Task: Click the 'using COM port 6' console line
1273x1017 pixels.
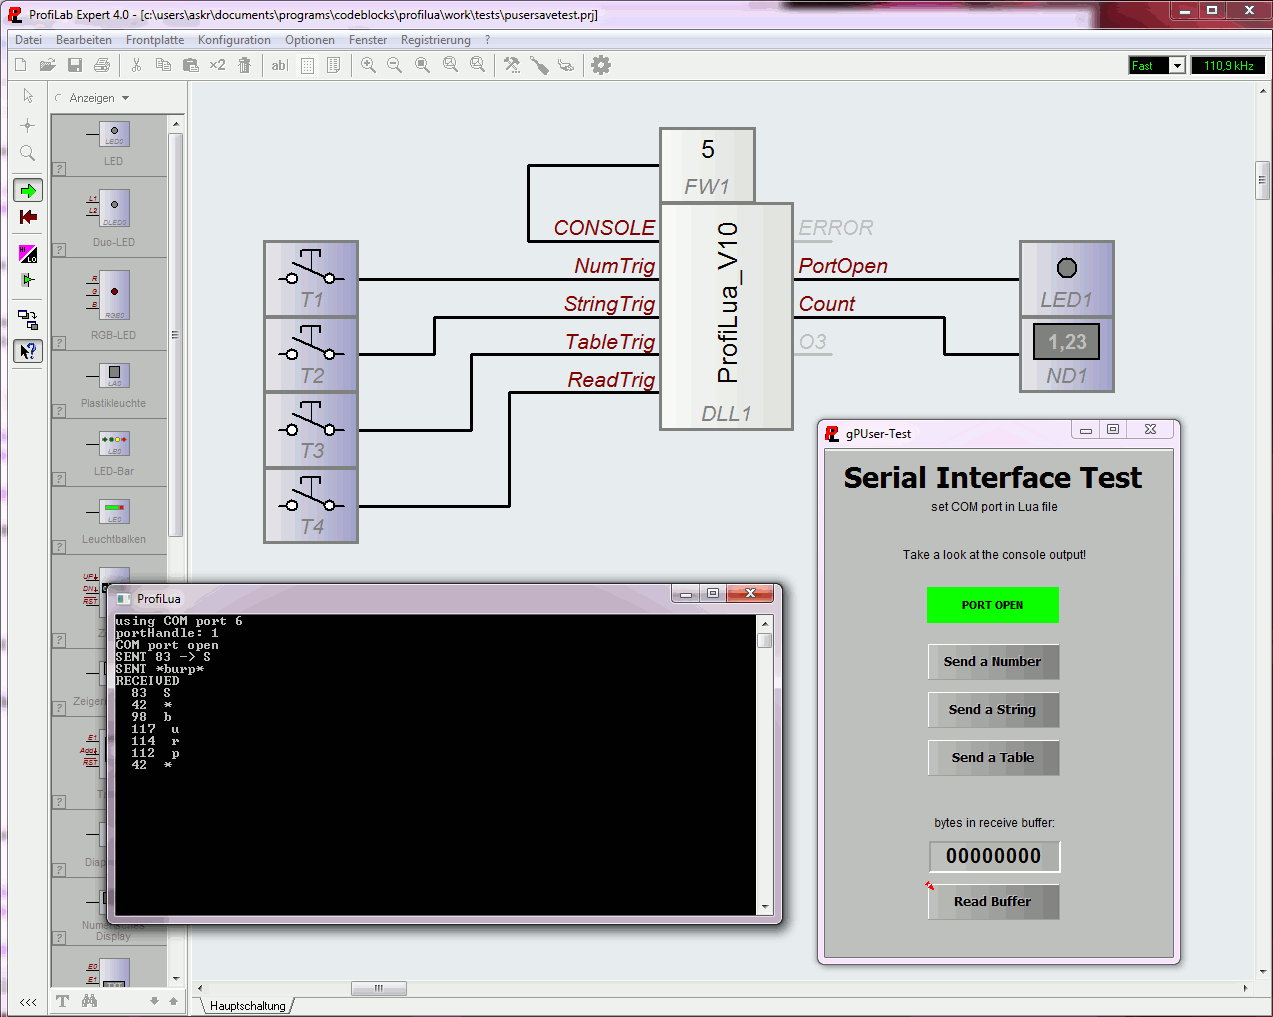Action: tap(179, 621)
